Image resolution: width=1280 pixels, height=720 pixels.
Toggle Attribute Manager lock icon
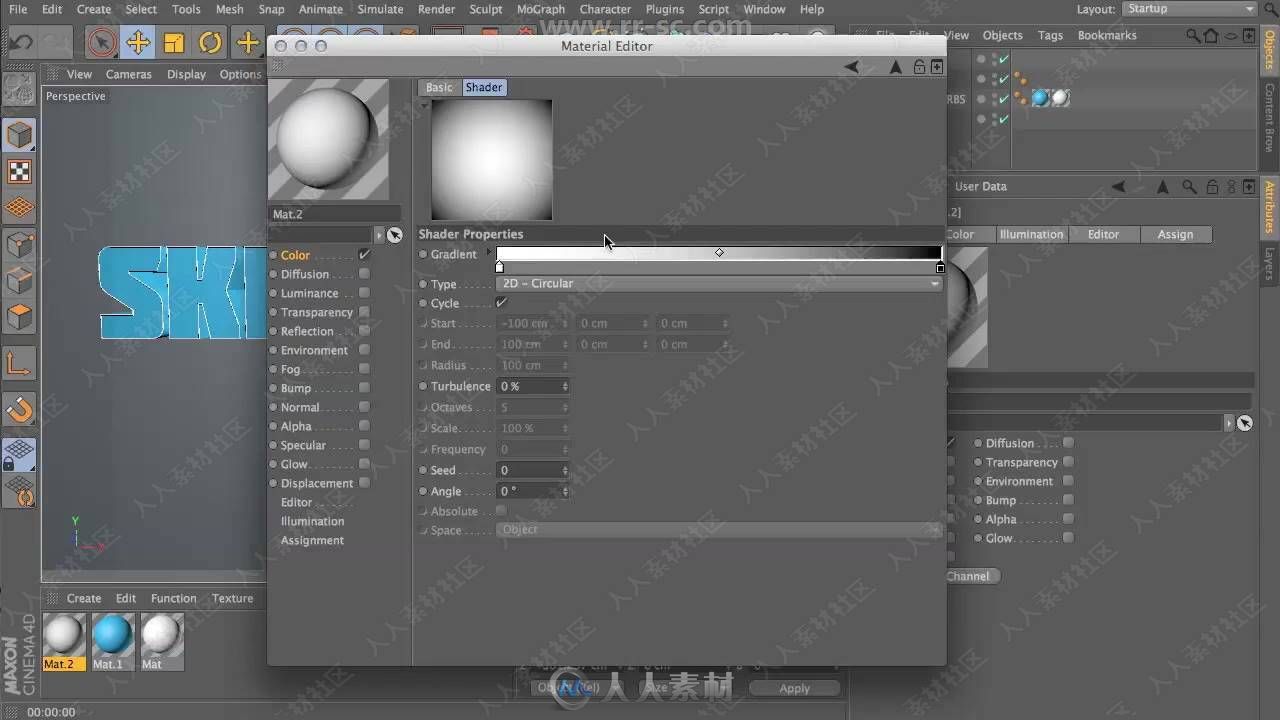coord(1212,187)
